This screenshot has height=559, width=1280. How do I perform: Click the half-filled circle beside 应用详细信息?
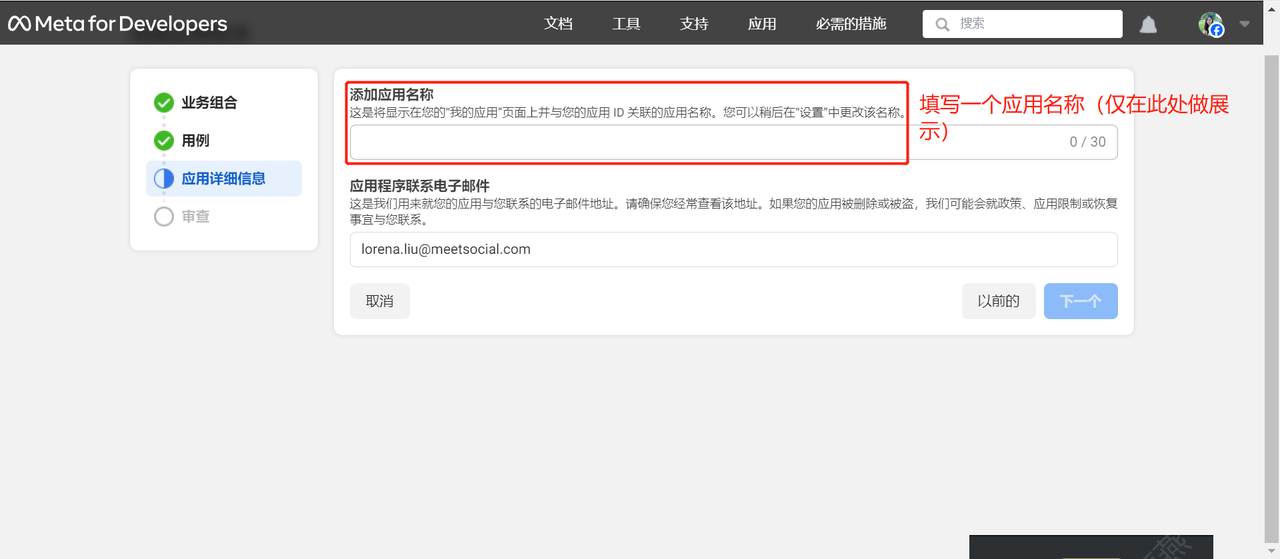point(164,179)
